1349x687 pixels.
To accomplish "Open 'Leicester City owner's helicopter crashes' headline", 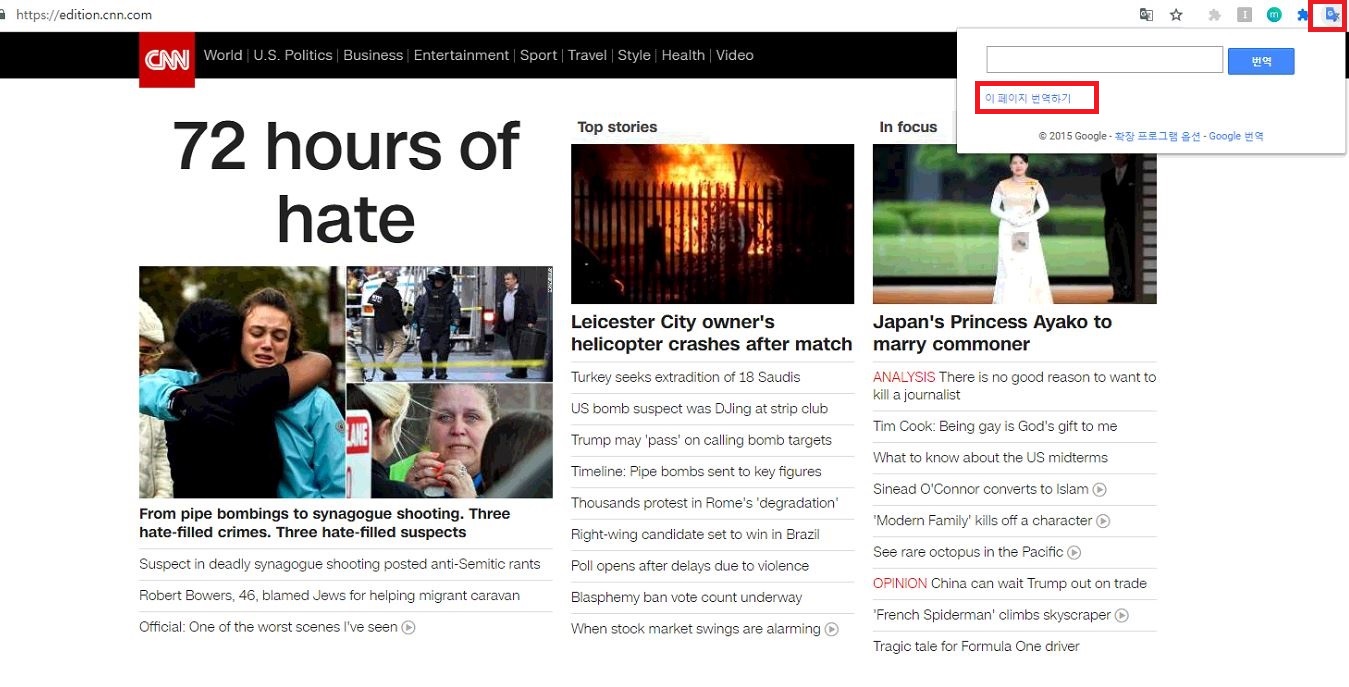I will click(712, 333).
